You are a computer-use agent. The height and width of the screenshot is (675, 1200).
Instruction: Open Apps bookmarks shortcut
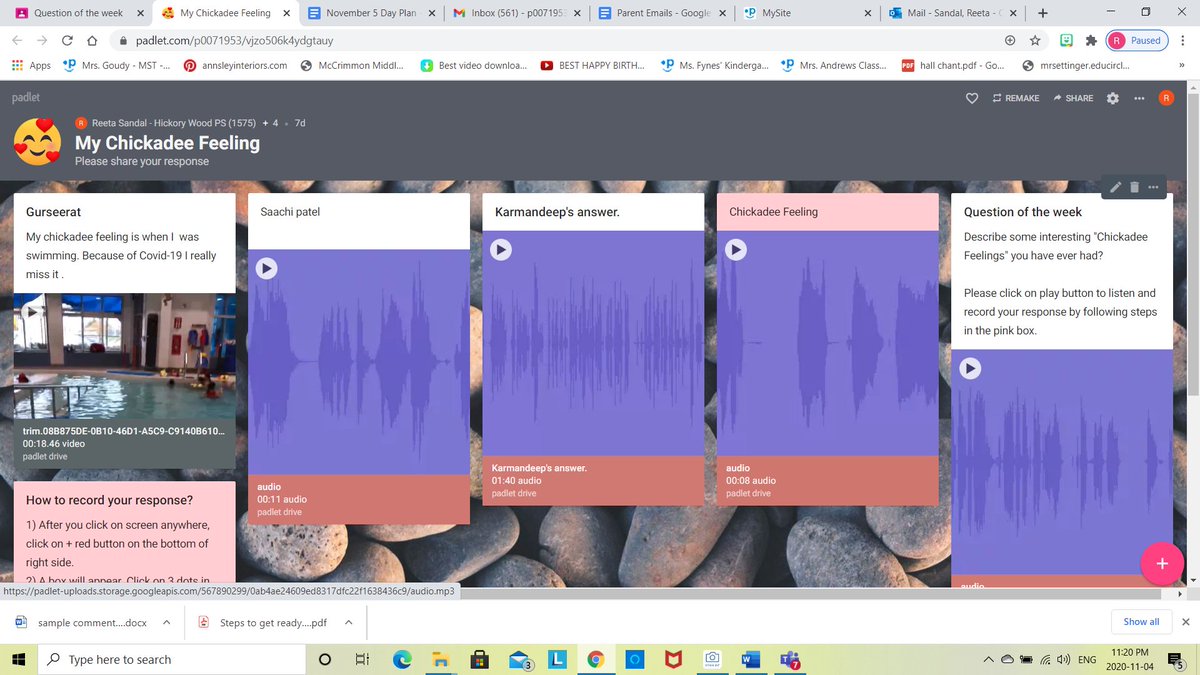31,65
